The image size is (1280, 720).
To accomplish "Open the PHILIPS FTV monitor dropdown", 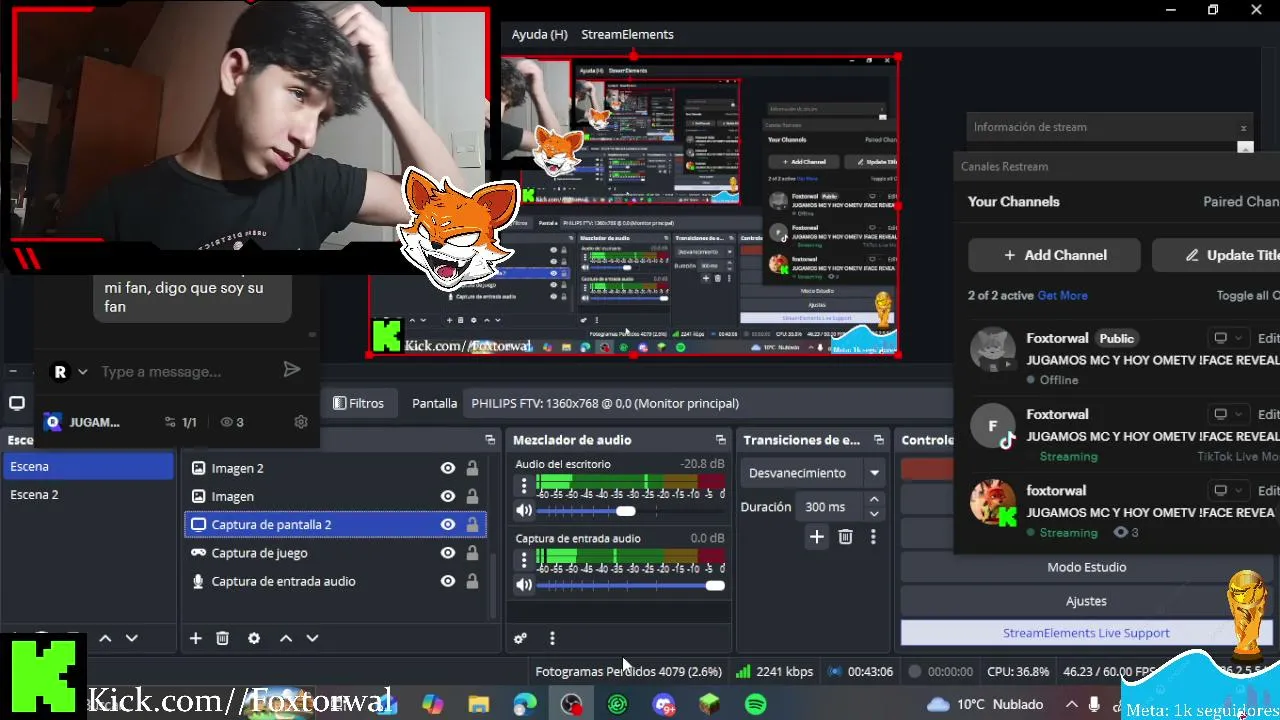I will click(709, 403).
